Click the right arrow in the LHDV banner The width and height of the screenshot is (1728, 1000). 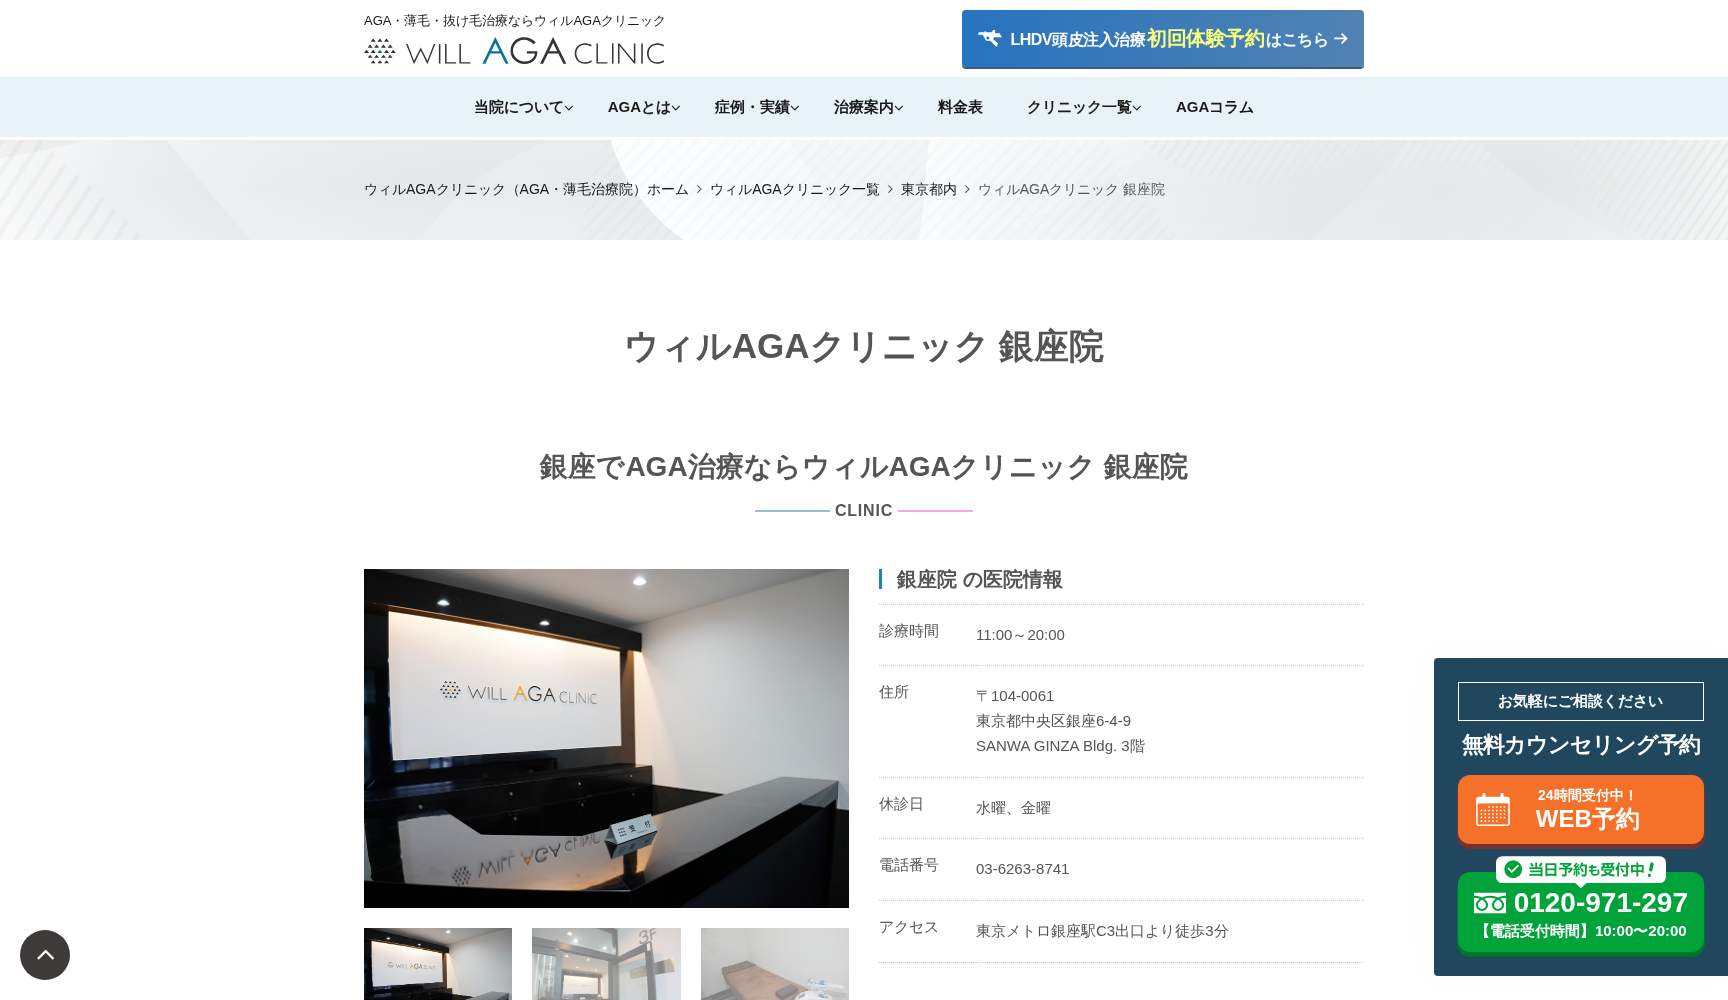(x=1341, y=39)
